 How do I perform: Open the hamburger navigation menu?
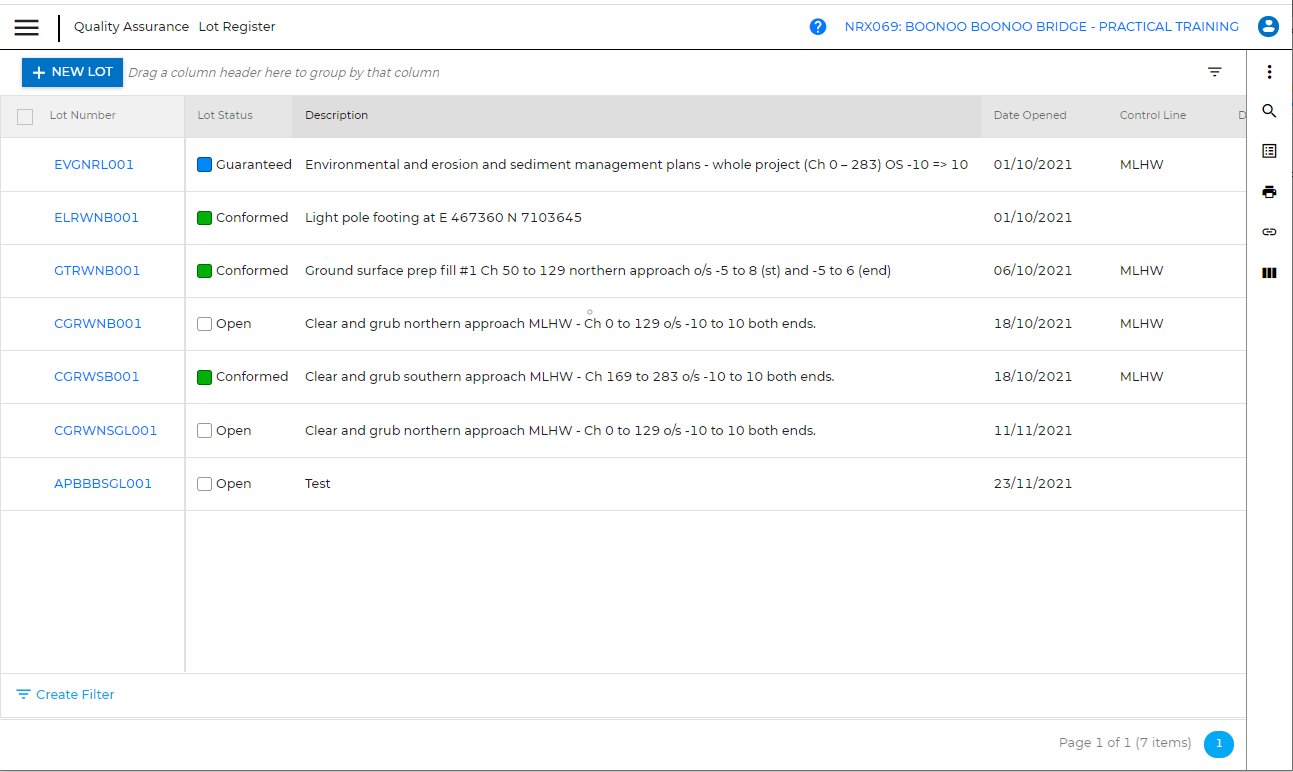(x=27, y=27)
